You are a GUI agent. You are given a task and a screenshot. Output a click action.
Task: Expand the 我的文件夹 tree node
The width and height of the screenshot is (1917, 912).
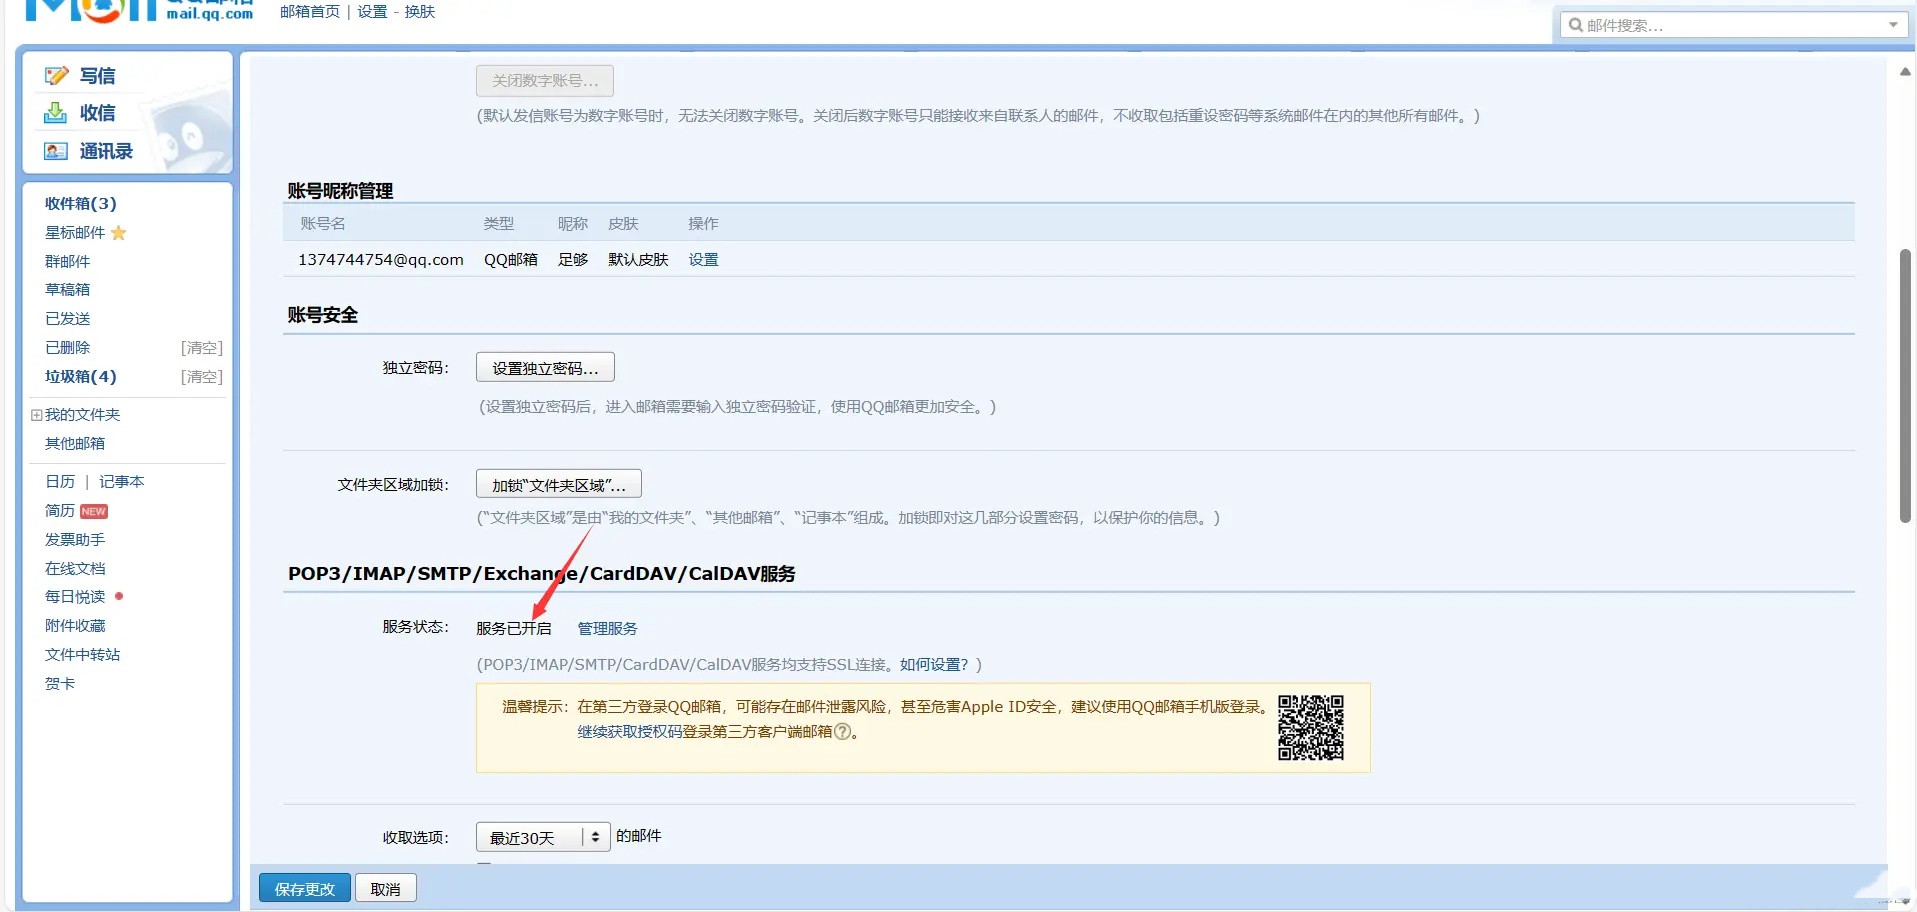click(x=36, y=415)
